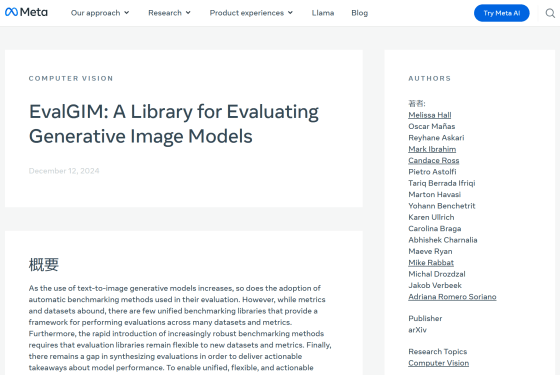Click author name Michal Drozdzal
The height and width of the screenshot is (375, 560).
(437, 274)
